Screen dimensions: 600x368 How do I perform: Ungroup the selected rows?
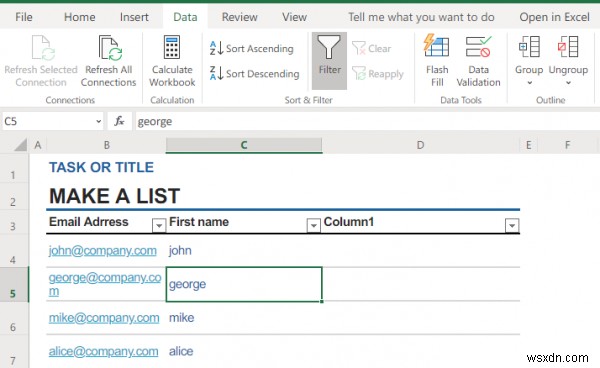568,61
